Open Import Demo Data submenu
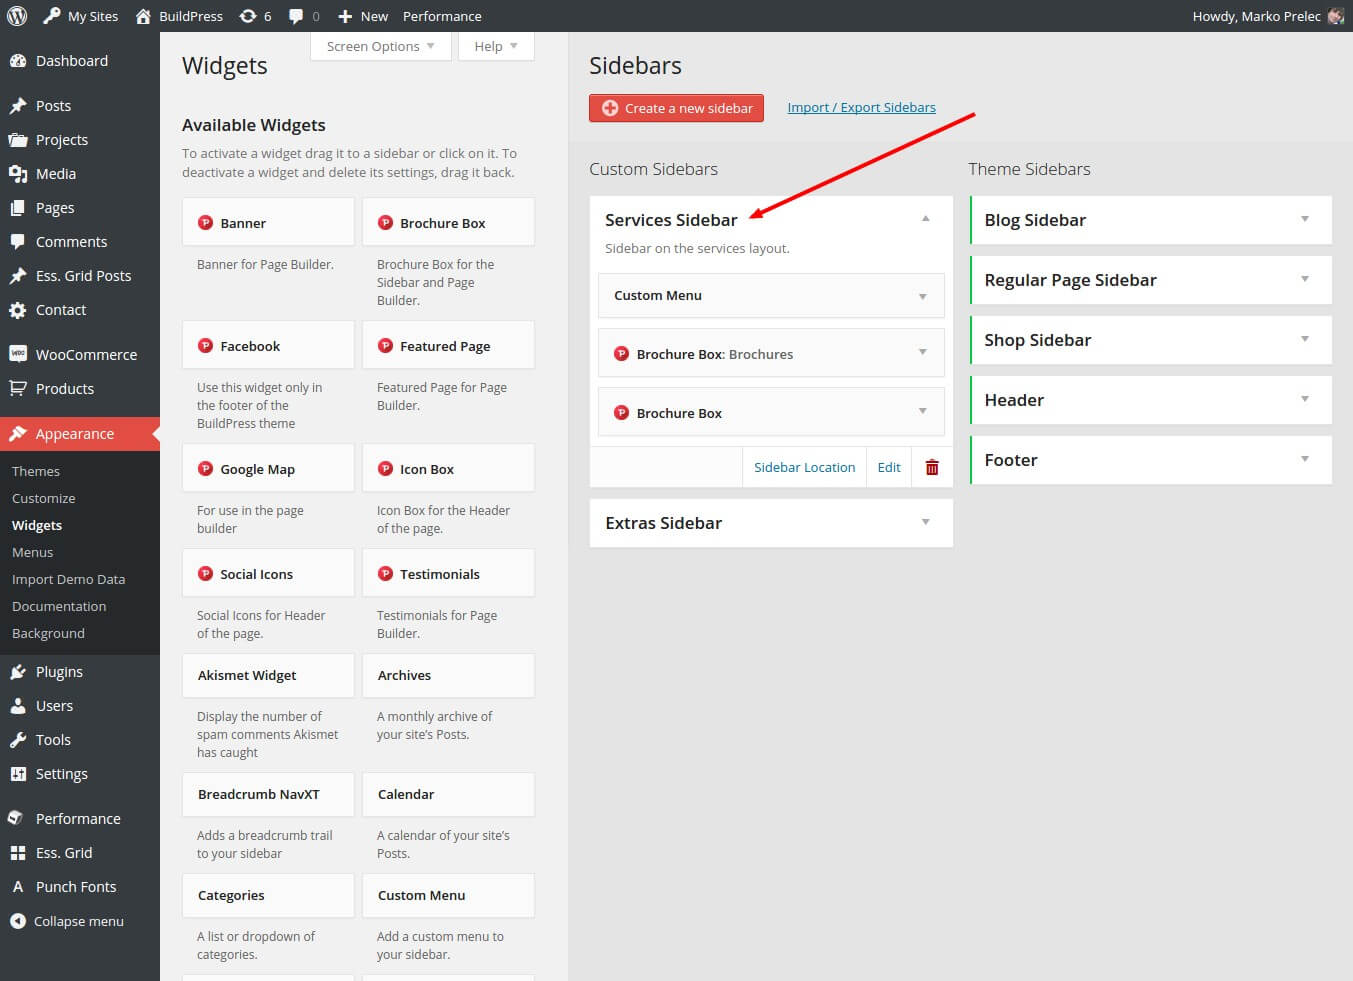Image resolution: width=1353 pixels, height=981 pixels. pyautogui.click(x=69, y=579)
